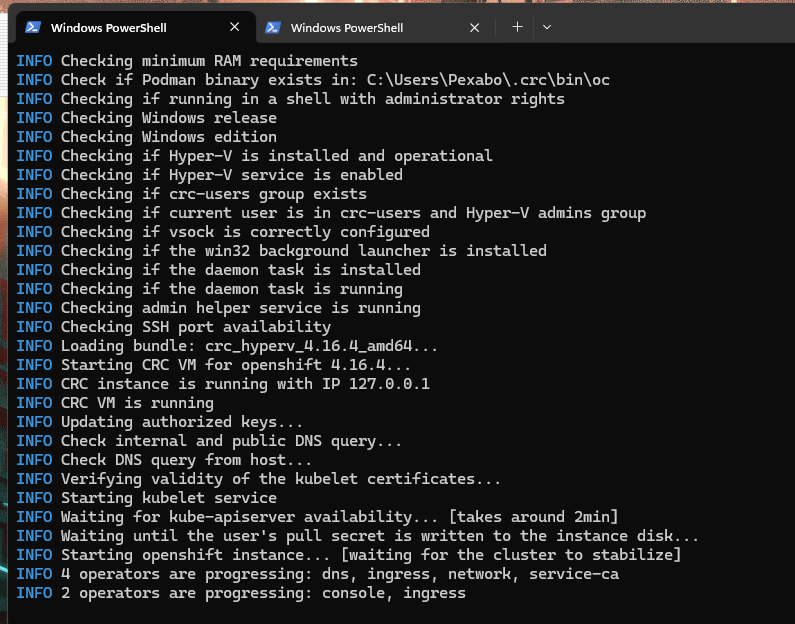The width and height of the screenshot is (795, 624).
Task: Click the line 'Check if Podman binary exists in'
Action: coord(313,80)
